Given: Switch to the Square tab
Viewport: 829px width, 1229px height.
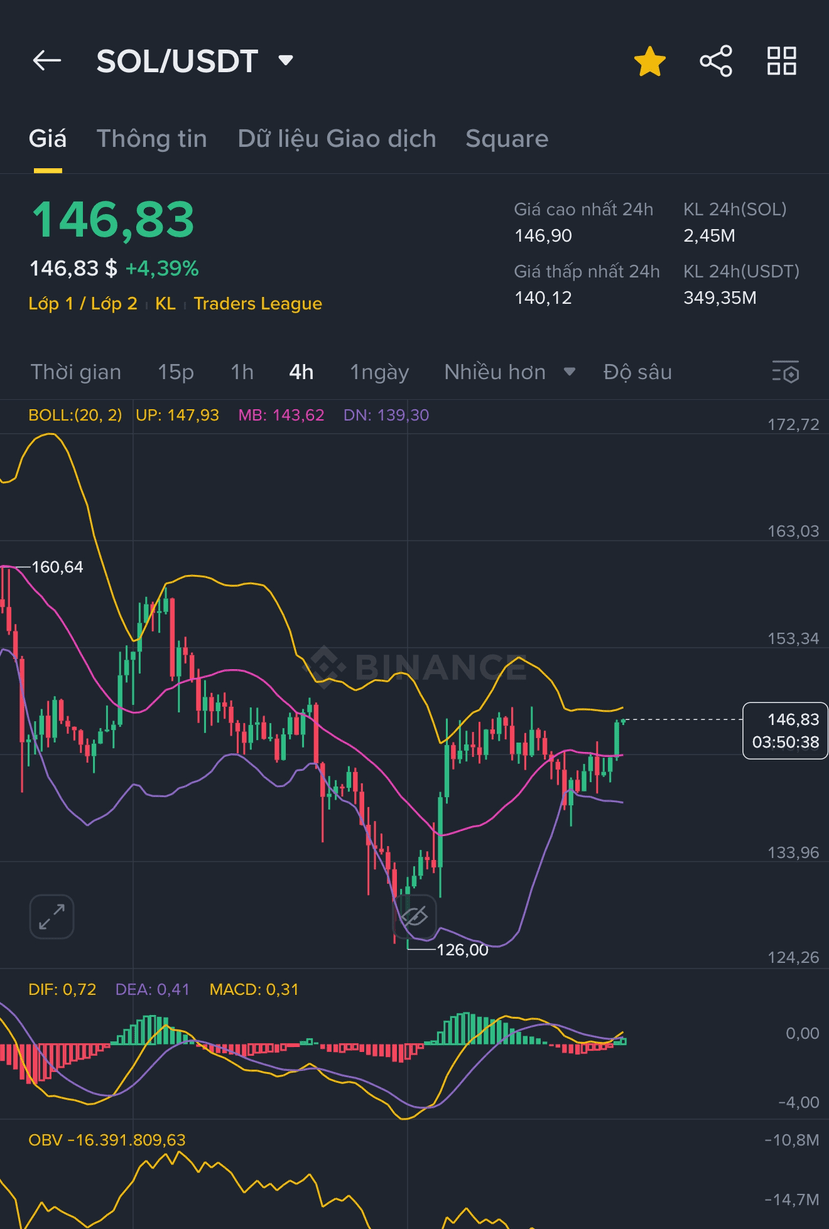Looking at the screenshot, I should 507,139.
